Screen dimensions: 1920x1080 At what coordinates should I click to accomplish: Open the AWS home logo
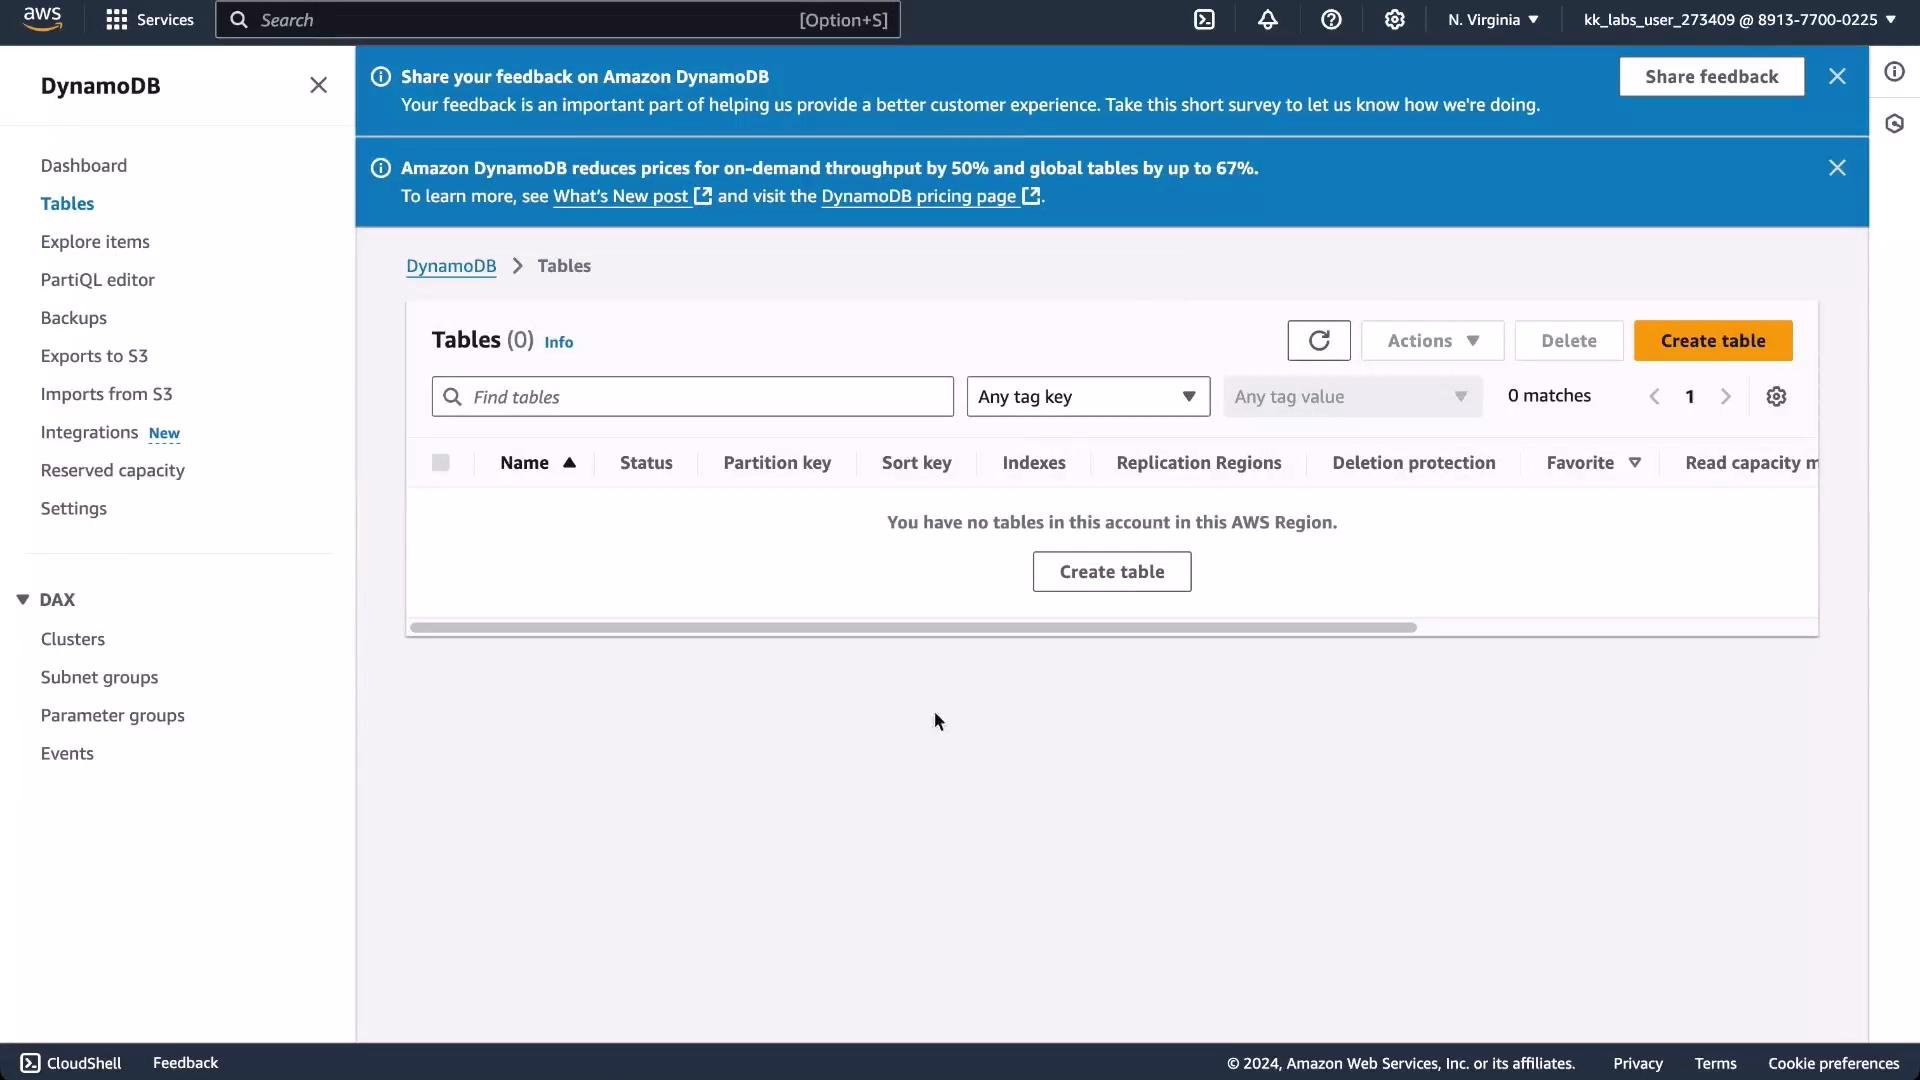42,19
